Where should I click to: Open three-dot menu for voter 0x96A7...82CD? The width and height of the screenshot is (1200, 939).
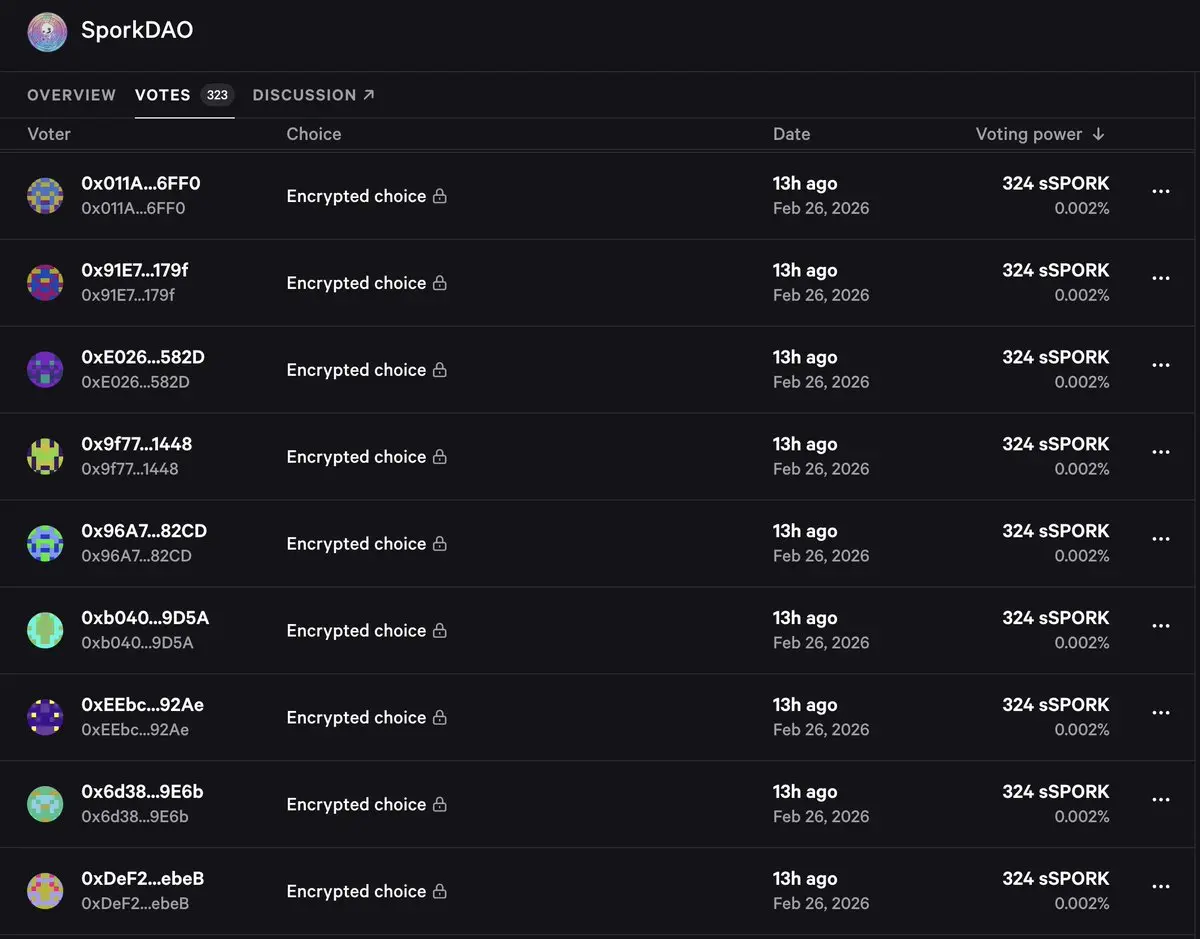1160,539
